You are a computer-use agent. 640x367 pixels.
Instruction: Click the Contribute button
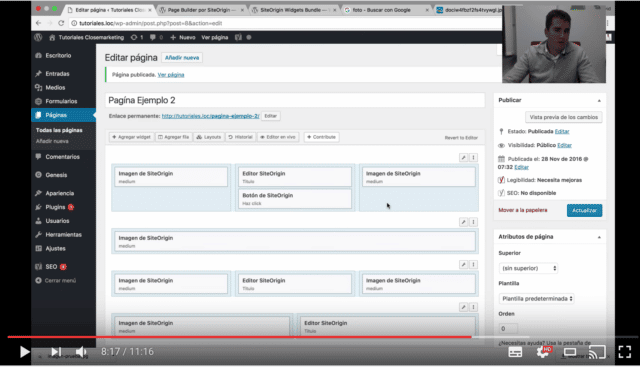click(x=321, y=137)
